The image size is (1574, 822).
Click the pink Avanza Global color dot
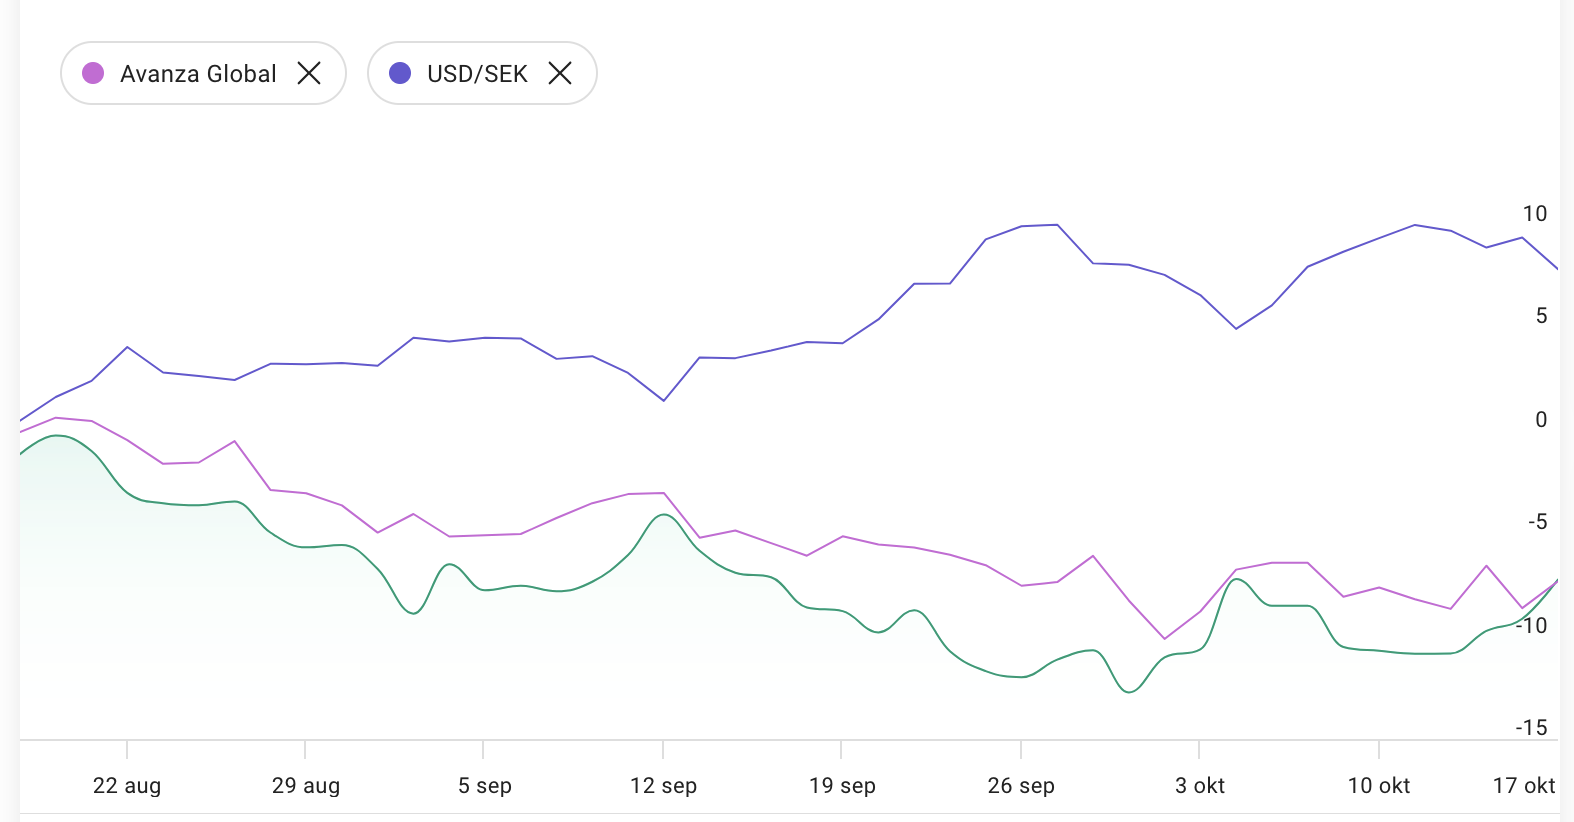pyautogui.click(x=93, y=73)
